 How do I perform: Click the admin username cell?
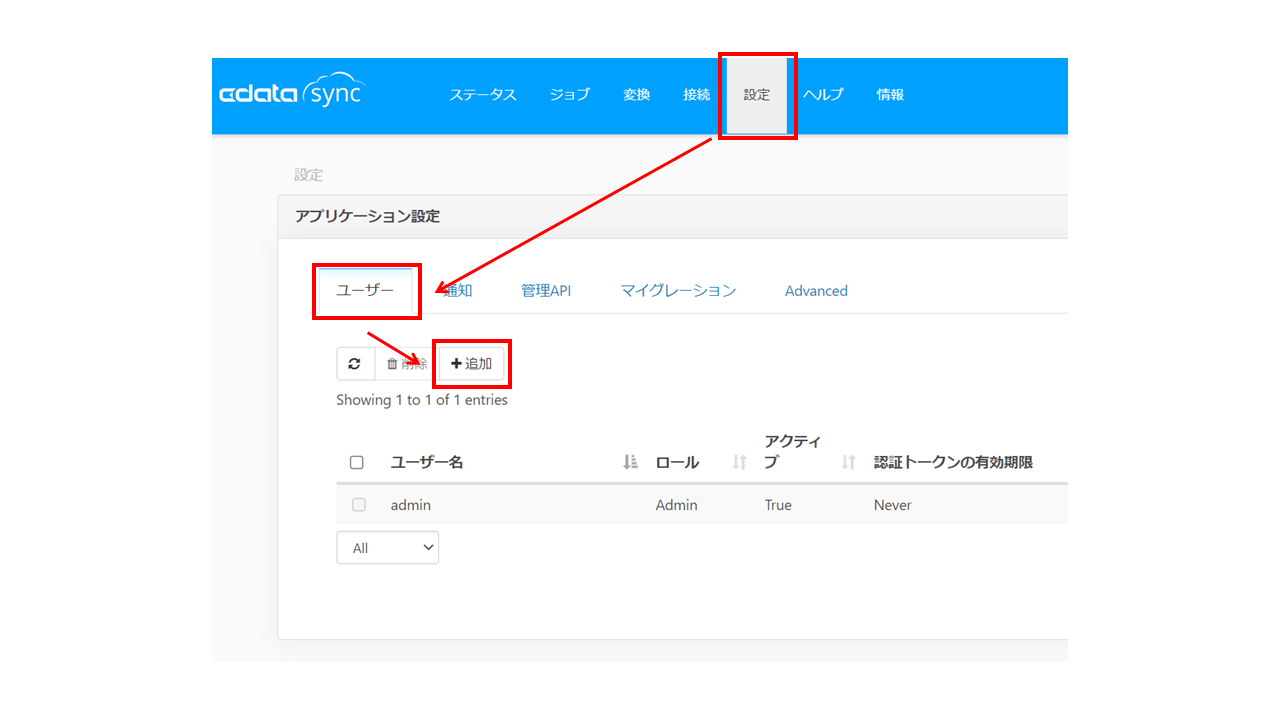(x=411, y=505)
